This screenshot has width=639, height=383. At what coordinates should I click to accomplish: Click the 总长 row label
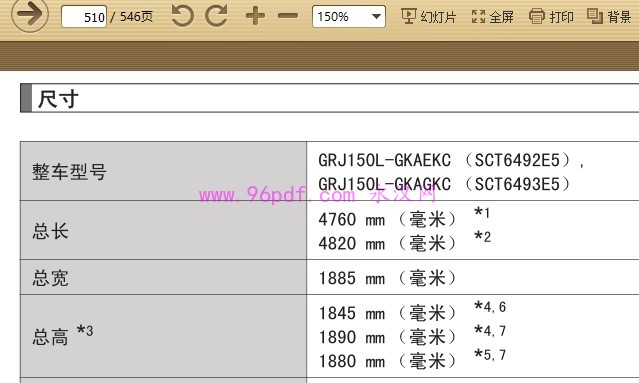51,231
